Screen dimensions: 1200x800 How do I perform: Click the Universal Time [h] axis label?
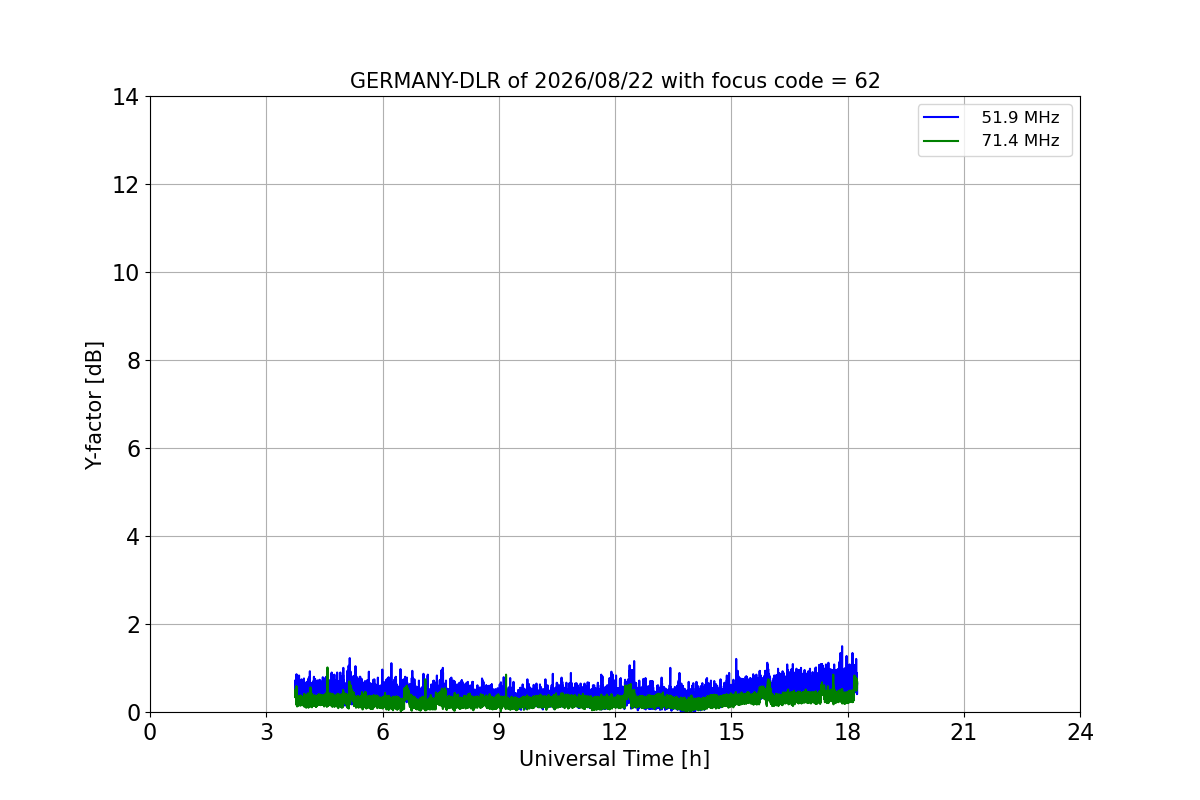click(x=614, y=759)
